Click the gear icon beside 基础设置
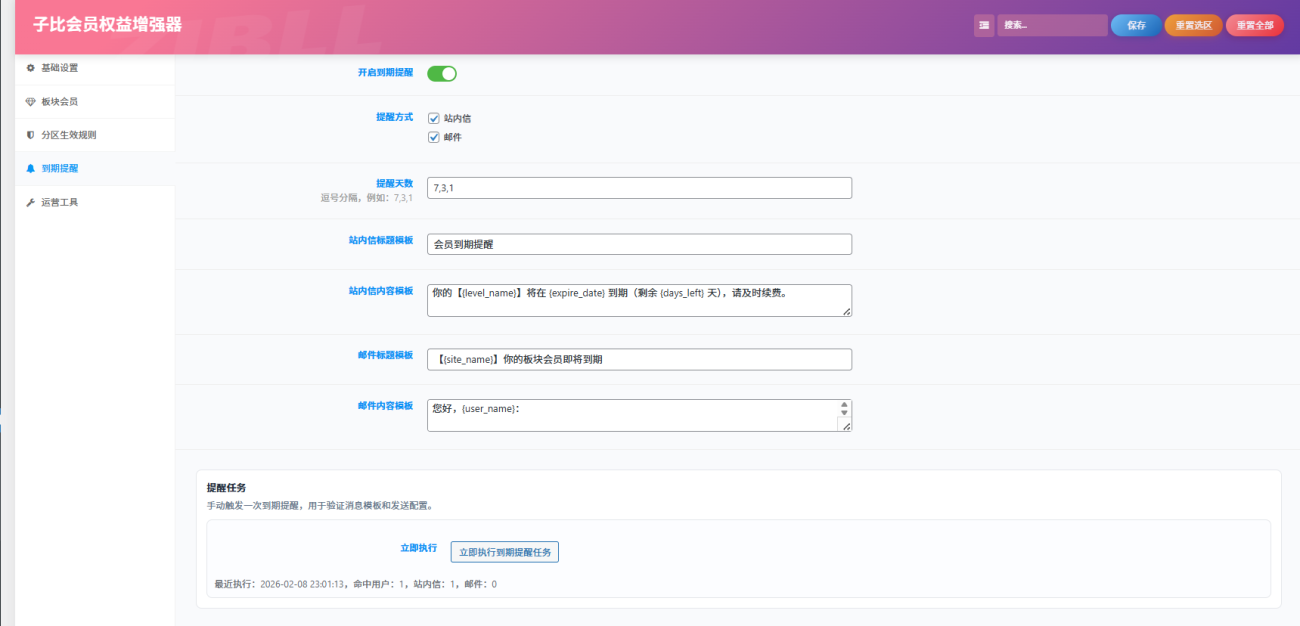The width and height of the screenshot is (1300, 626). tap(30, 68)
